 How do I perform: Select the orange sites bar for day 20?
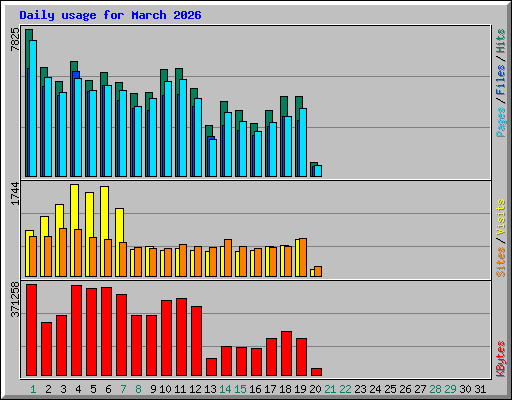point(318,271)
